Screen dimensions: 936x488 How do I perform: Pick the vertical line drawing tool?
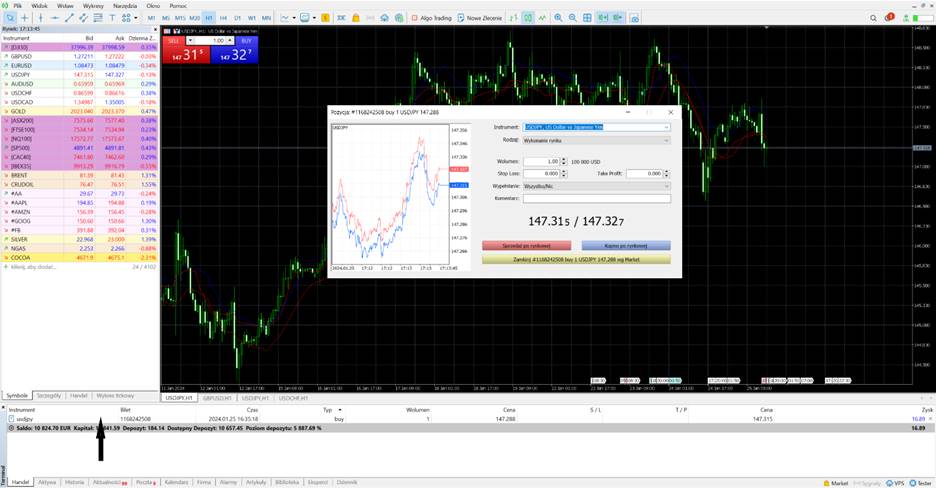coord(40,18)
